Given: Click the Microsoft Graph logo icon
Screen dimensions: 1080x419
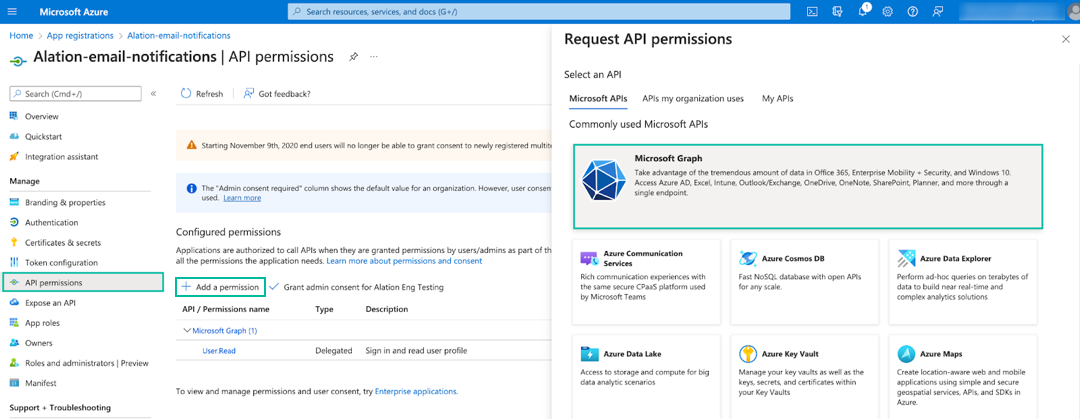Looking at the screenshot, I should 603,179.
